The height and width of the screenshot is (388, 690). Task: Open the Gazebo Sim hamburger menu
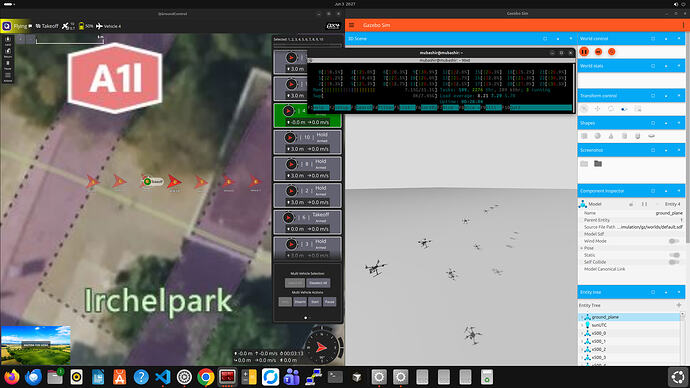(x=352, y=25)
